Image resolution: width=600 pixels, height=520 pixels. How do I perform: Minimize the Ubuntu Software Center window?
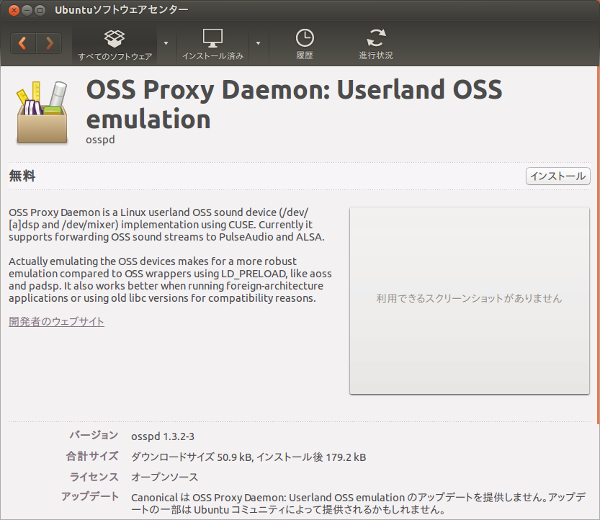point(27,10)
